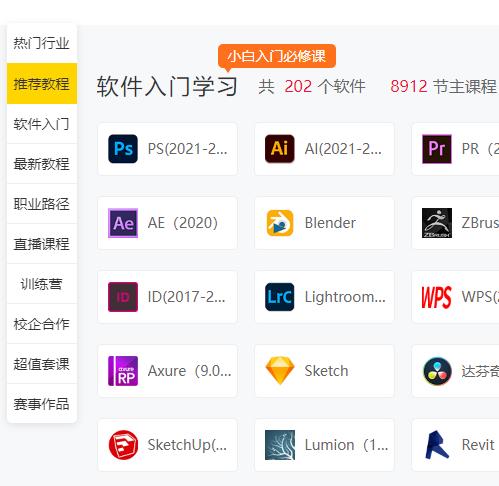Open 校企合作 sidebar entry
This screenshot has width=499, height=486.
[x=42, y=324]
